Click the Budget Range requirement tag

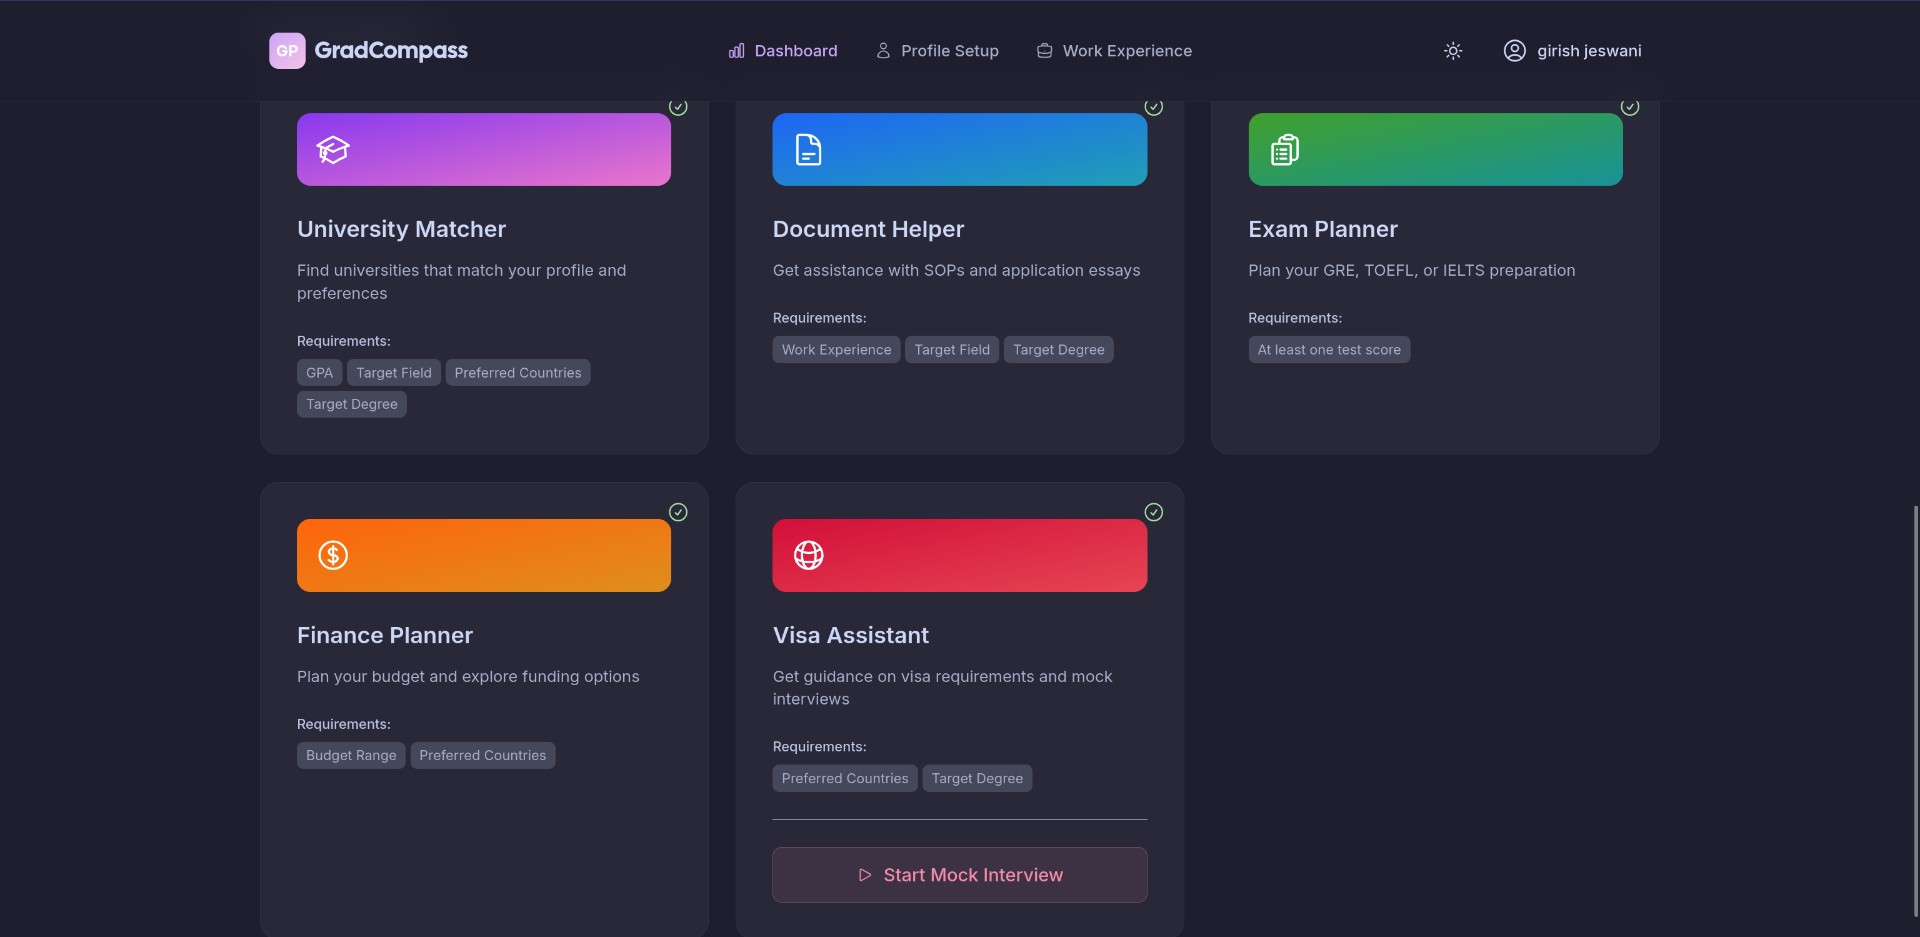[x=351, y=755]
